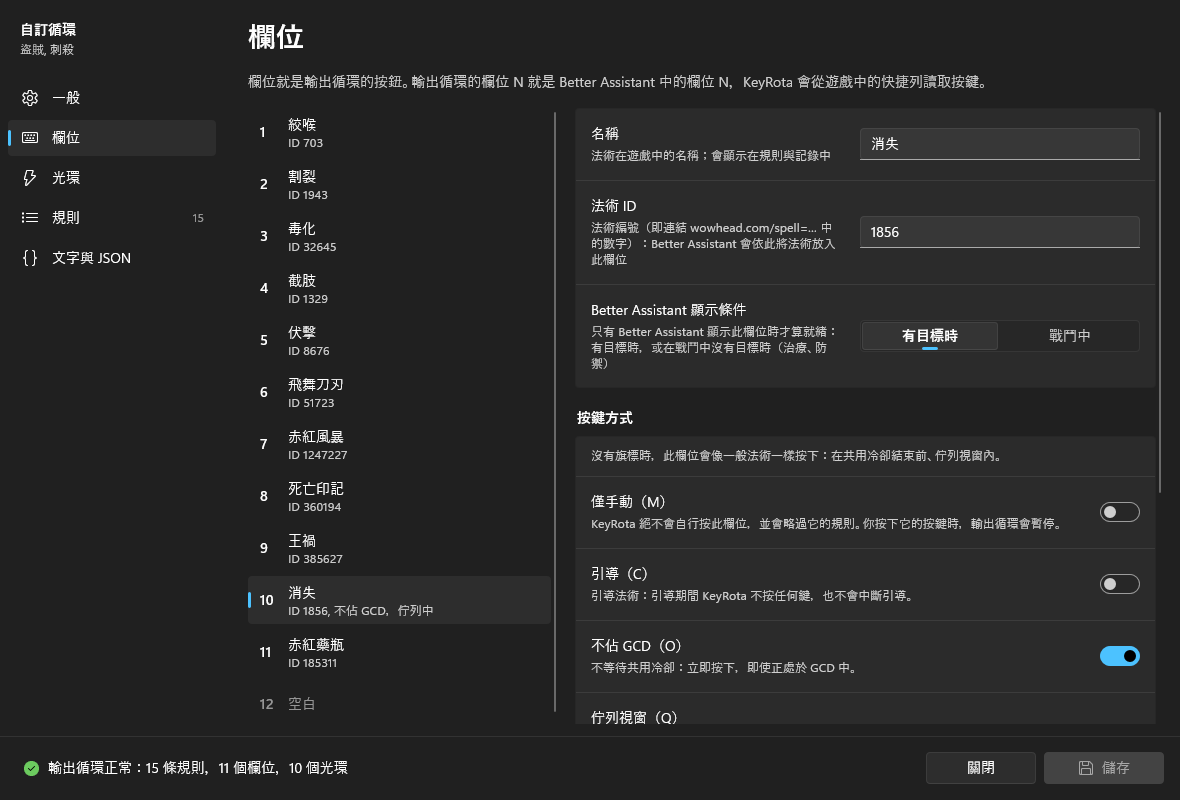Select slot 3 毒化
This screenshot has width=1180, height=800.
(399, 236)
